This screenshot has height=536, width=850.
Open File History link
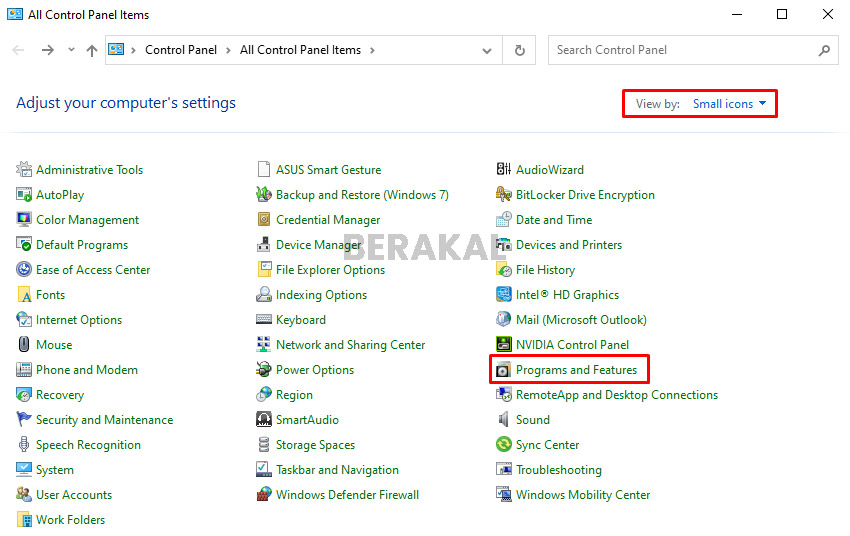(545, 269)
